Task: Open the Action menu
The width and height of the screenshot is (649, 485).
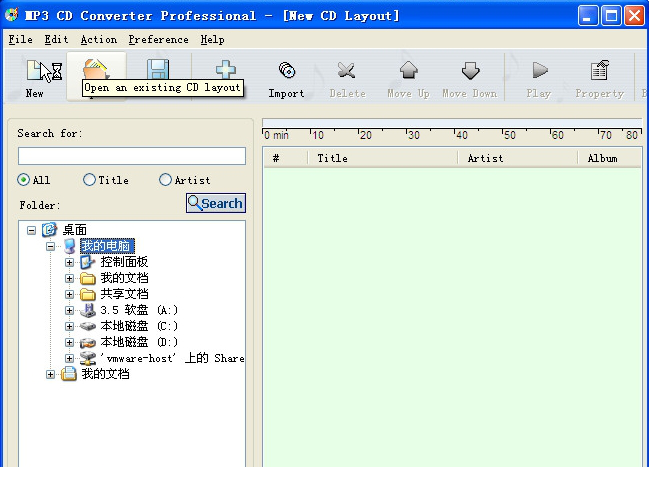Action: (99, 40)
